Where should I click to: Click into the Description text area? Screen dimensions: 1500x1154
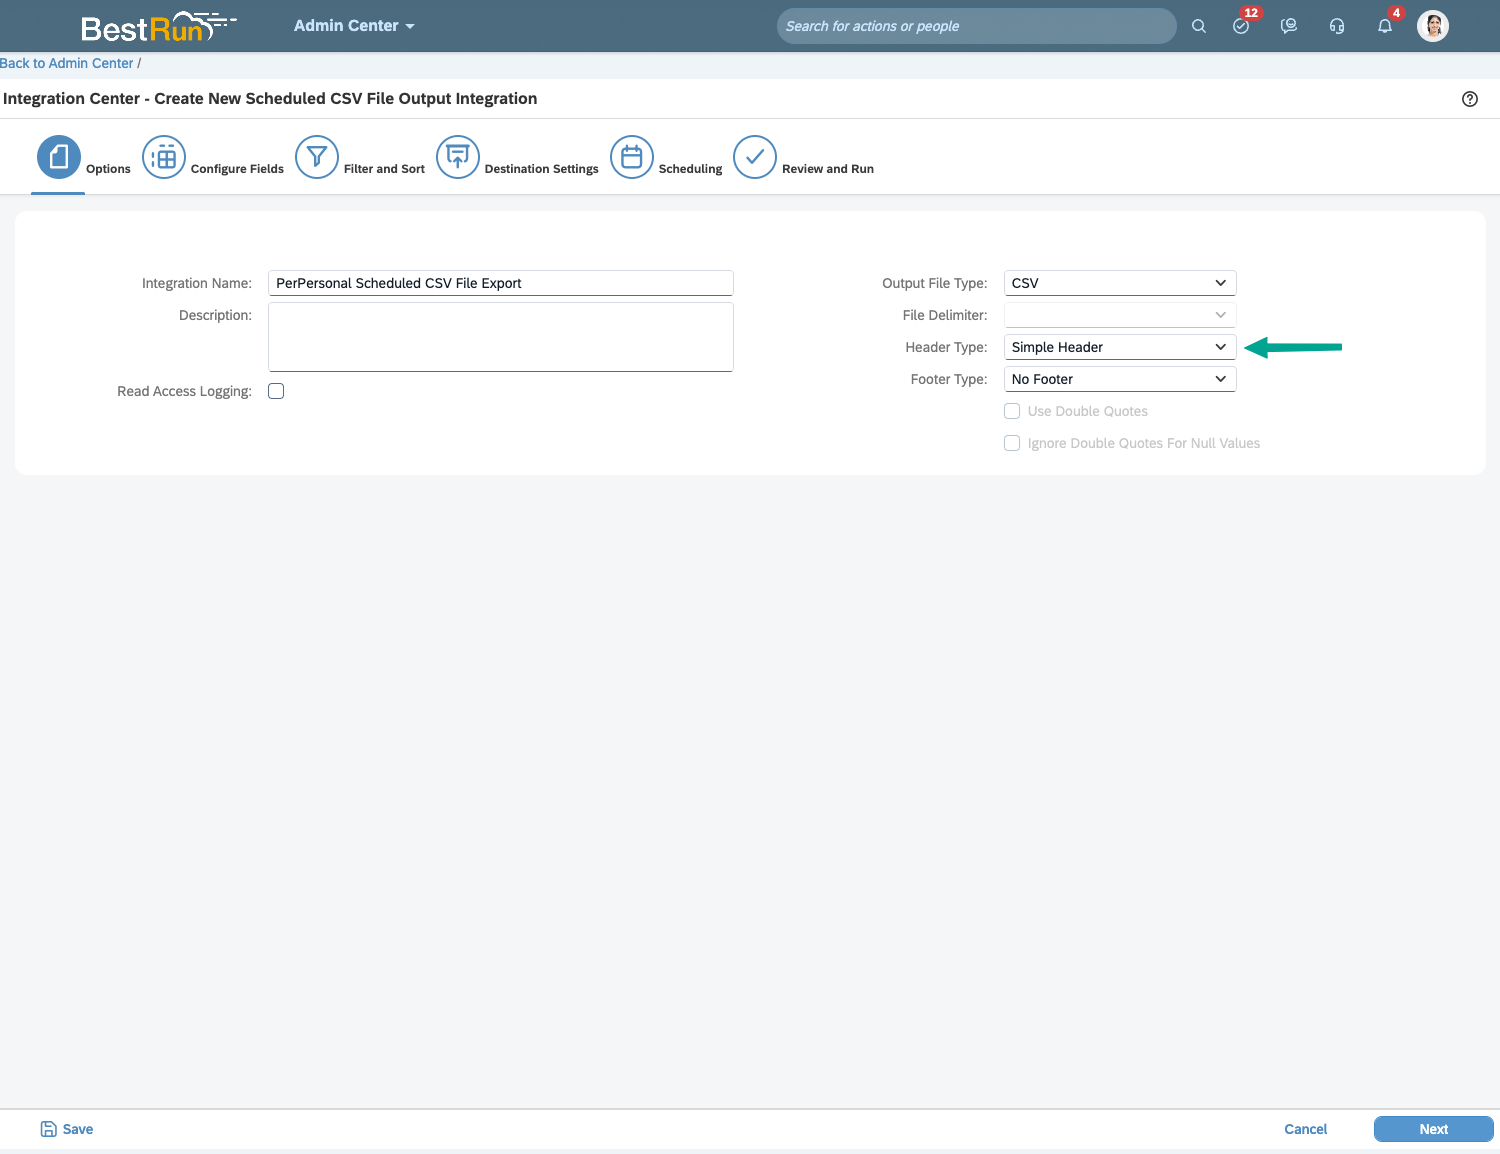coord(500,337)
